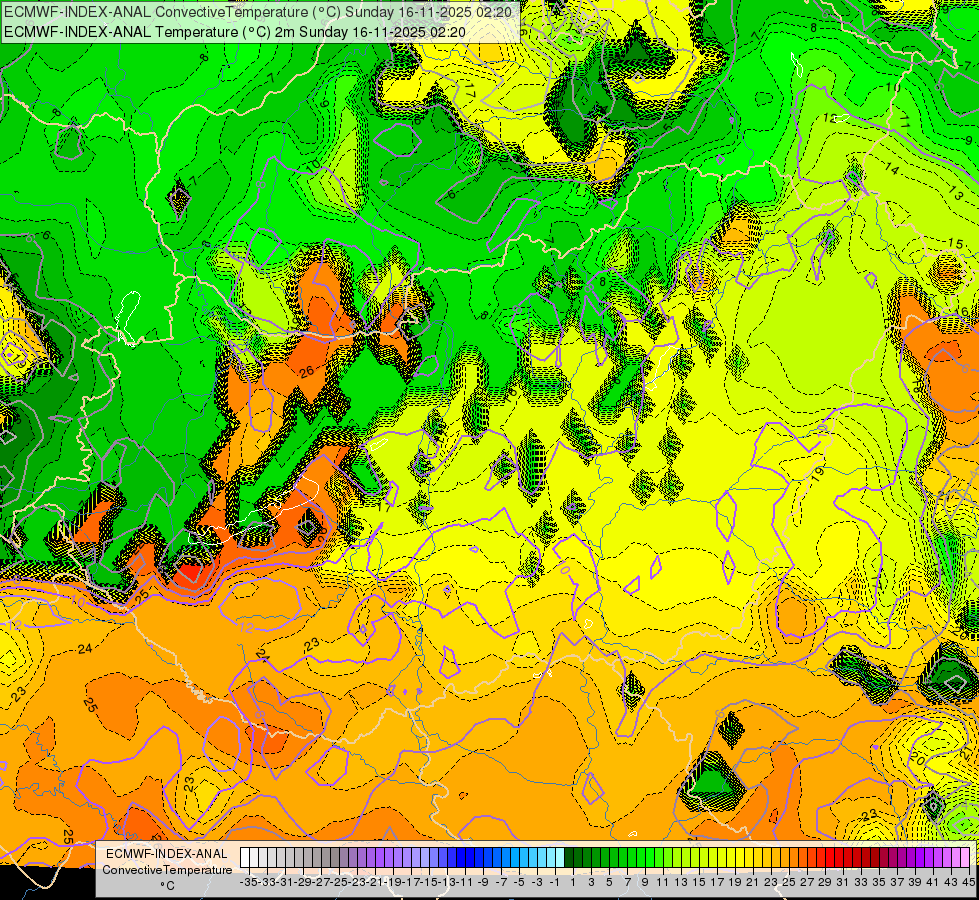Image resolution: width=979 pixels, height=900 pixels.
Task: Click the legend scale value 39
Action: (915, 882)
